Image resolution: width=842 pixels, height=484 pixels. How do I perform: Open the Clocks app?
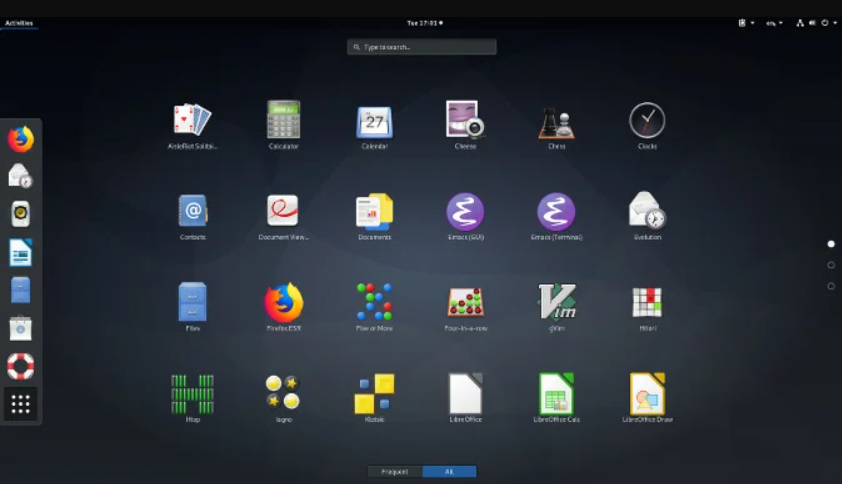(x=647, y=126)
